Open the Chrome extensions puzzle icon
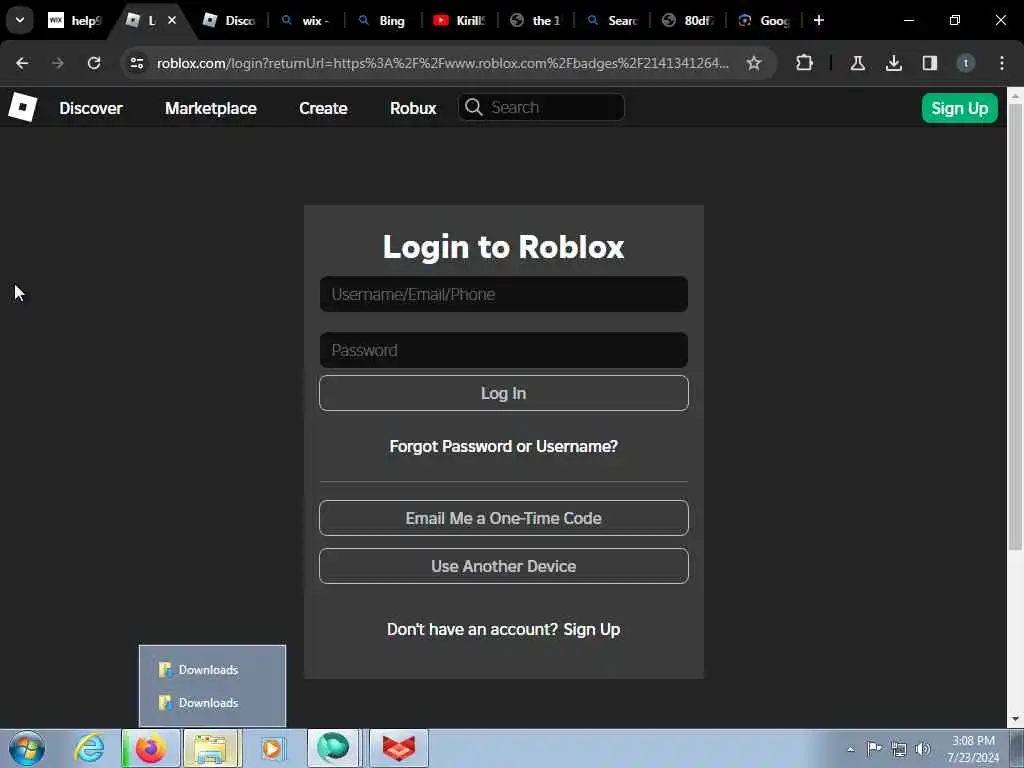This screenshot has width=1024, height=768. point(805,63)
